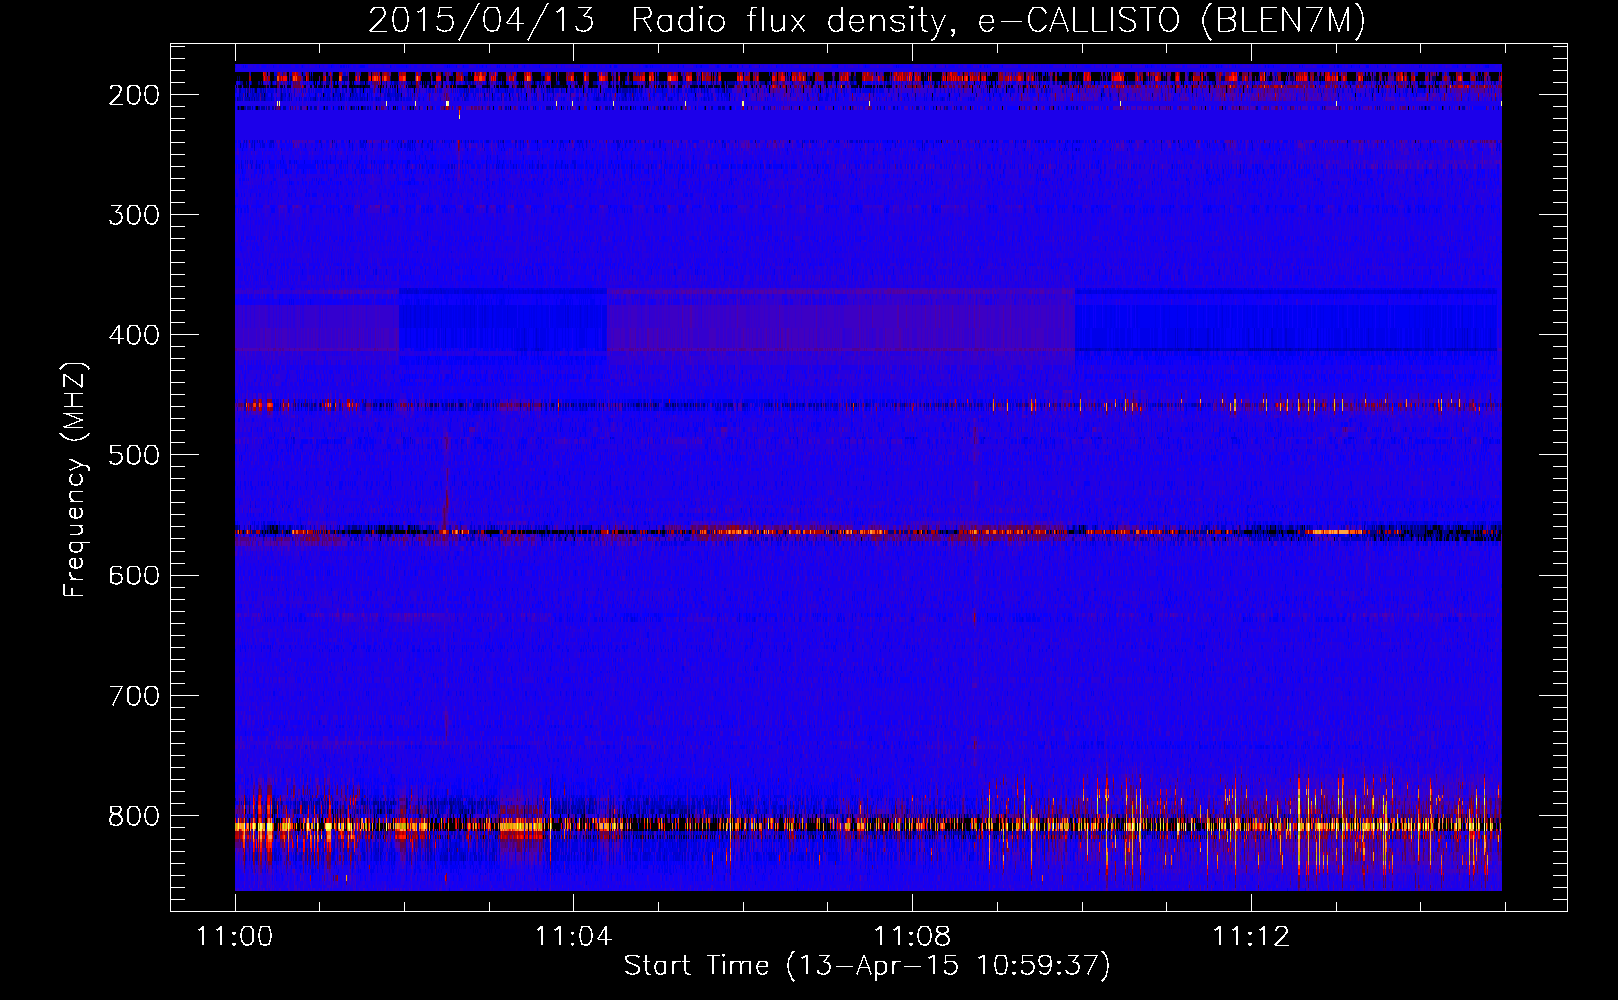The image size is (1618, 1000).
Task: Click the 500 frequency tick label
Action: (134, 455)
